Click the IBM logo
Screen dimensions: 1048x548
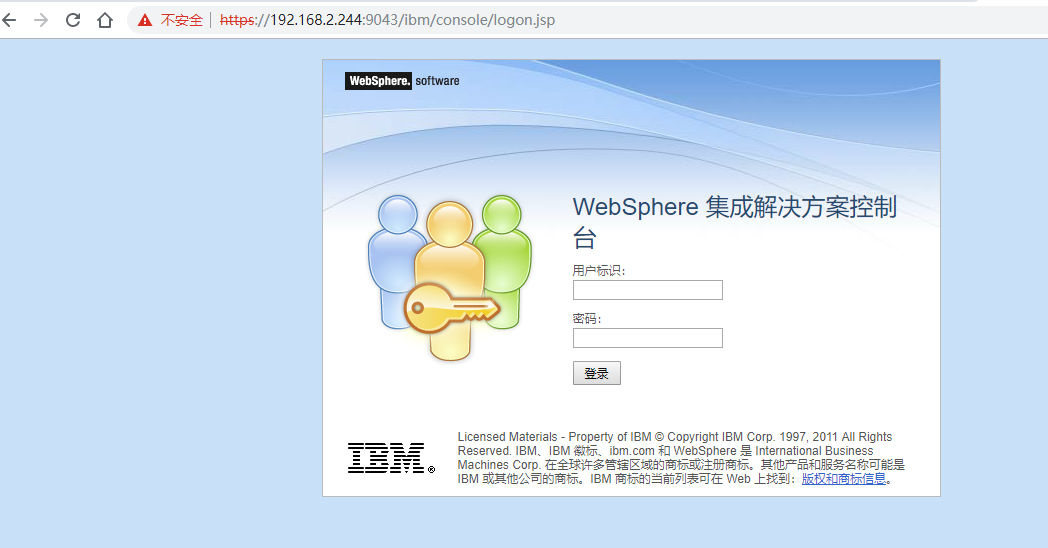pos(391,458)
